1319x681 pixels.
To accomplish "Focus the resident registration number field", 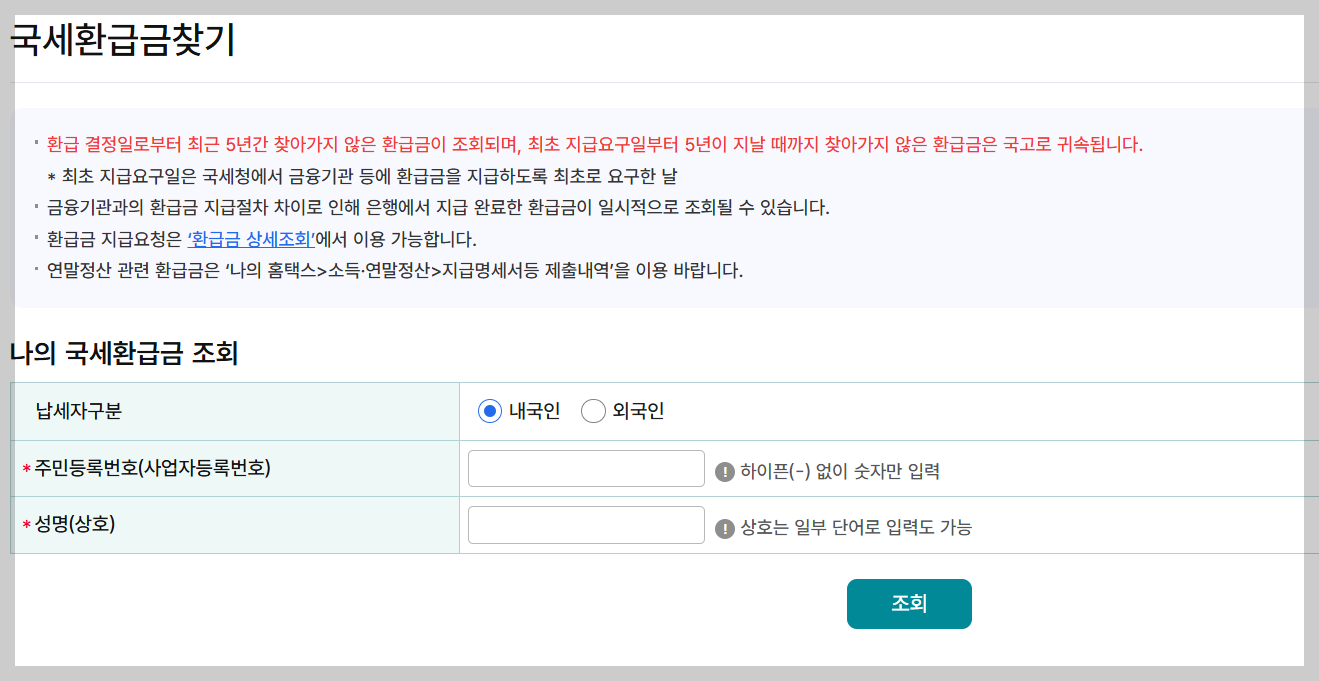I will pos(585,467).
